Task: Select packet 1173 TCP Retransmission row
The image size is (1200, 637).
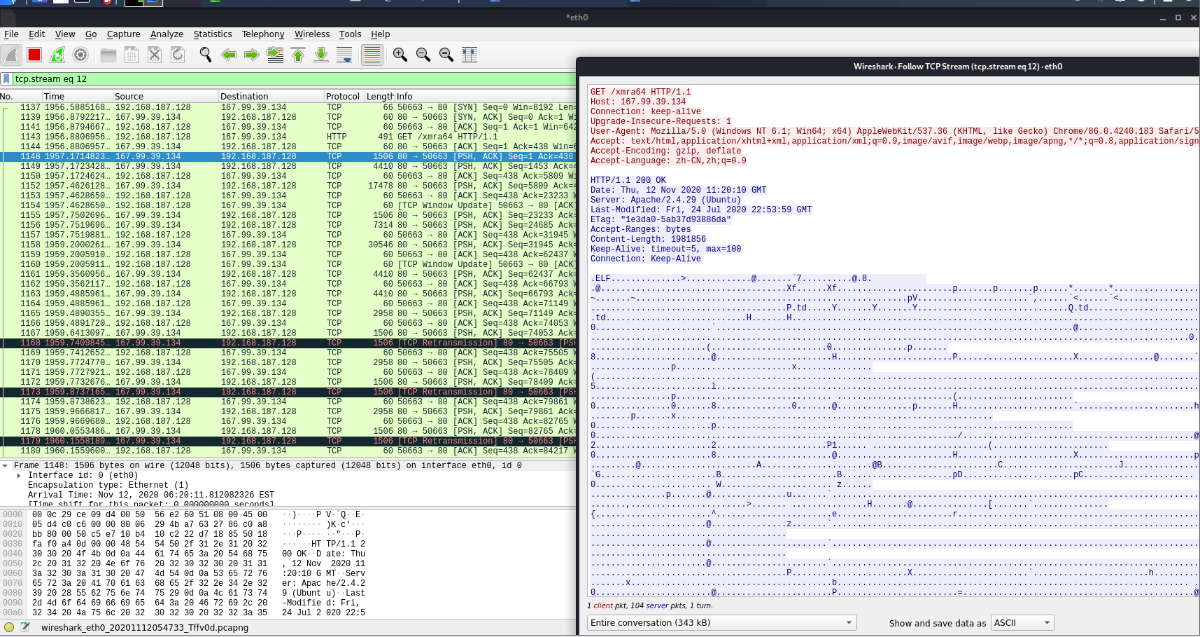Action: [x=287, y=391]
